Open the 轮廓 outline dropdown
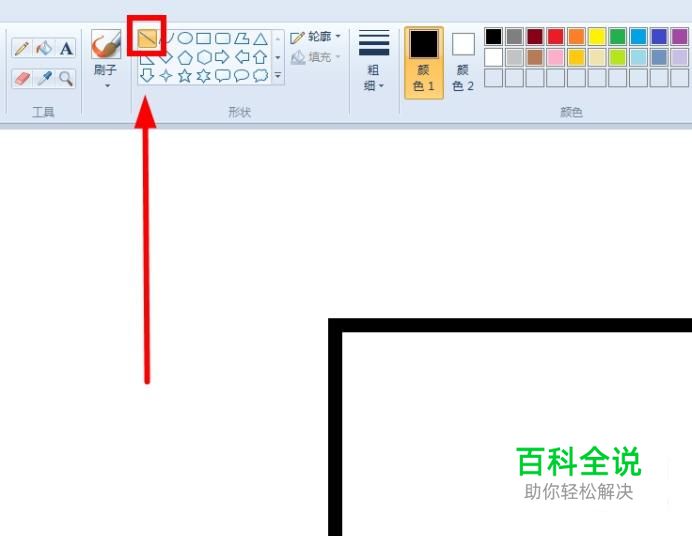 [x=315, y=37]
